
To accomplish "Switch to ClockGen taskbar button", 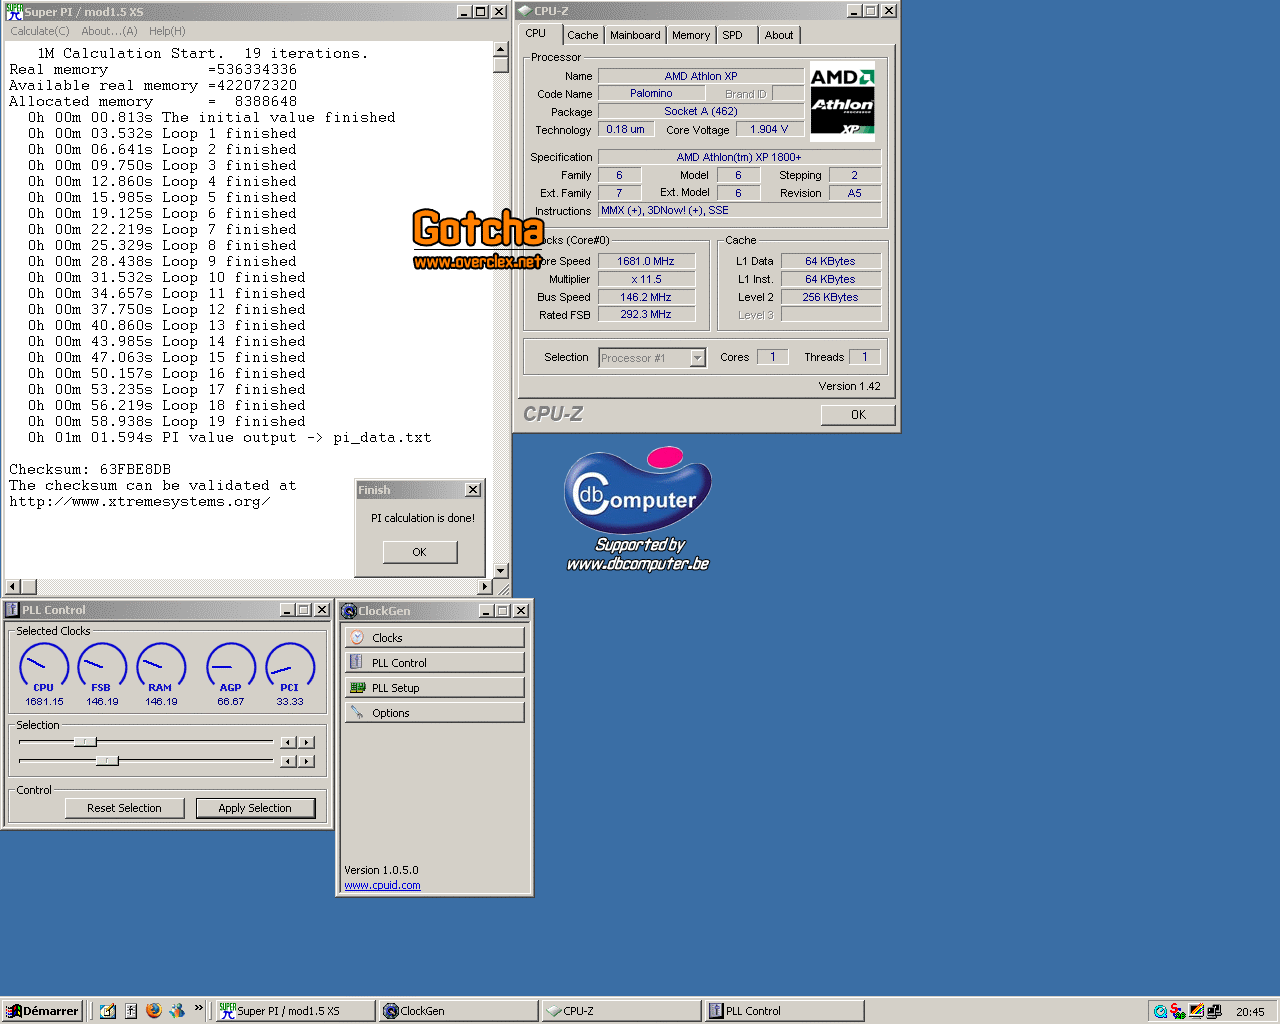I will (x=459, y=1011).
